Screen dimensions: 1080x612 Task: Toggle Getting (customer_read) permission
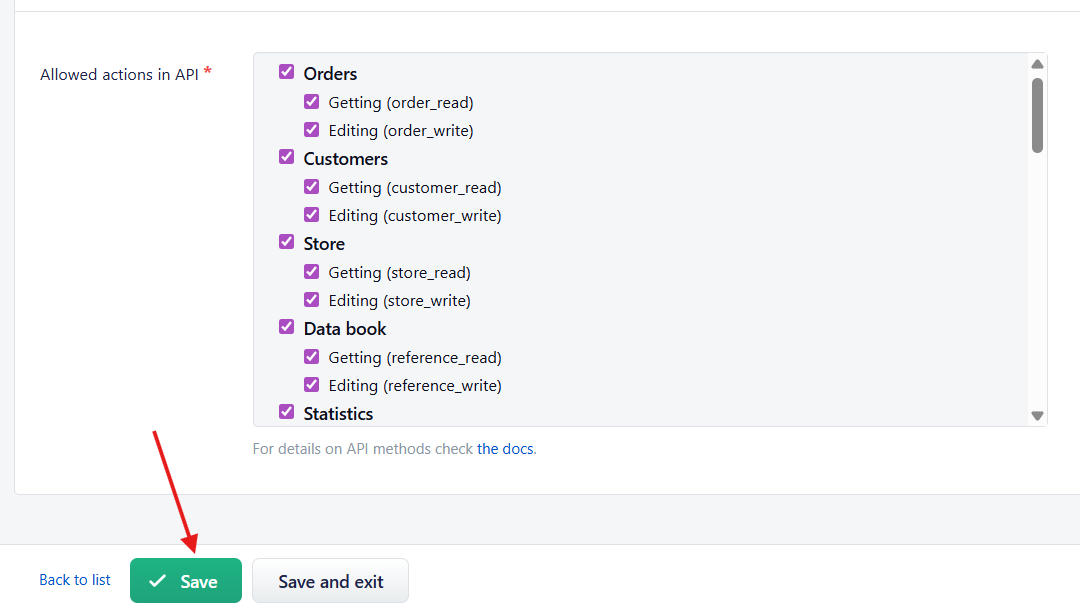click(x=312, y=186)
